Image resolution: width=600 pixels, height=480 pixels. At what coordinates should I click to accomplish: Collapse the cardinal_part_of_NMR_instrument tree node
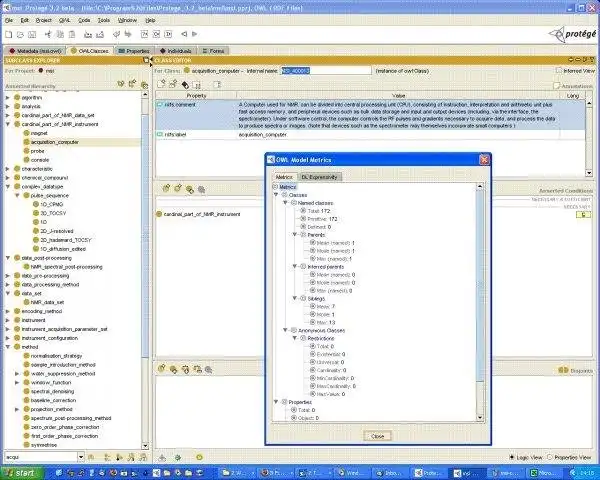(8, 124)
